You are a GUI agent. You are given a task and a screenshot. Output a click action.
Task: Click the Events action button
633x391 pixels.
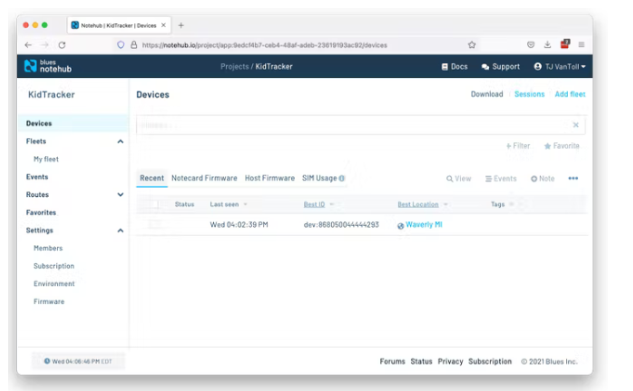(x=501, y=178)
